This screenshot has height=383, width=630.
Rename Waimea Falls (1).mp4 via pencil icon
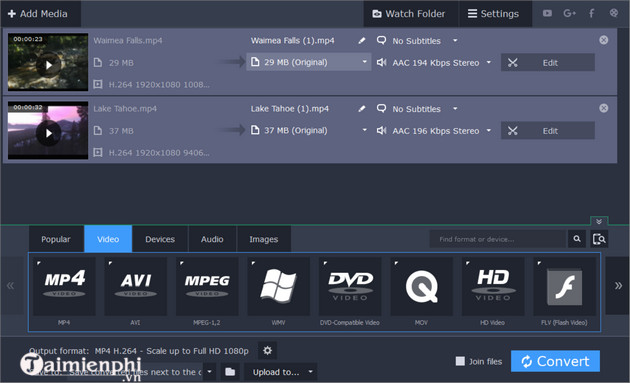pos(362,40)
